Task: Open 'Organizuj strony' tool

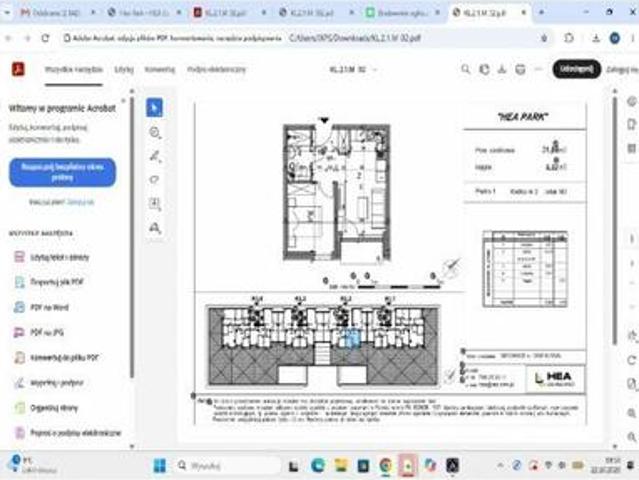Action: pyautogui.click(x=46, y=408)
